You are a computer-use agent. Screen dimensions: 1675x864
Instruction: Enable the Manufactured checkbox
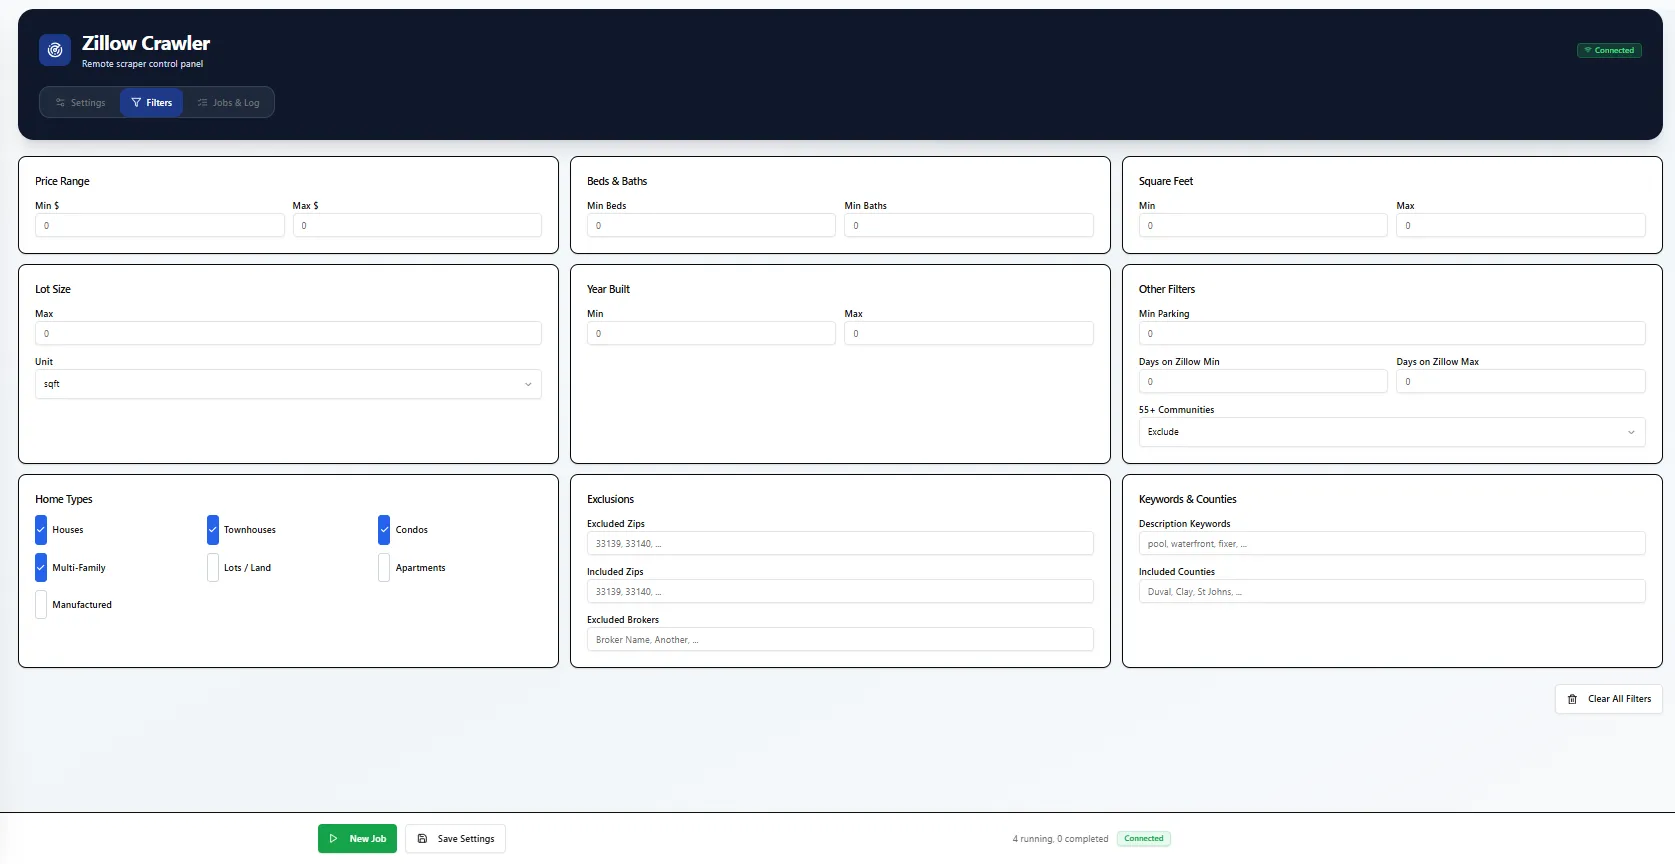[x=41, y=605]
